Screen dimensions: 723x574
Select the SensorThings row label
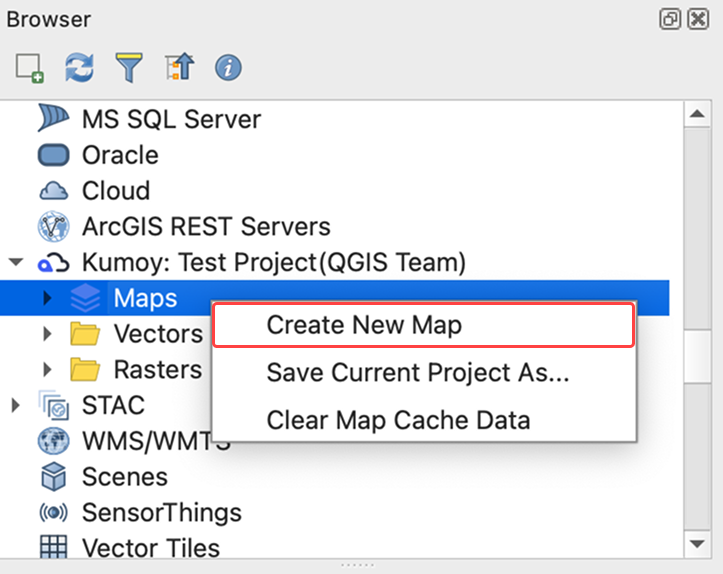tap(161, 513)
